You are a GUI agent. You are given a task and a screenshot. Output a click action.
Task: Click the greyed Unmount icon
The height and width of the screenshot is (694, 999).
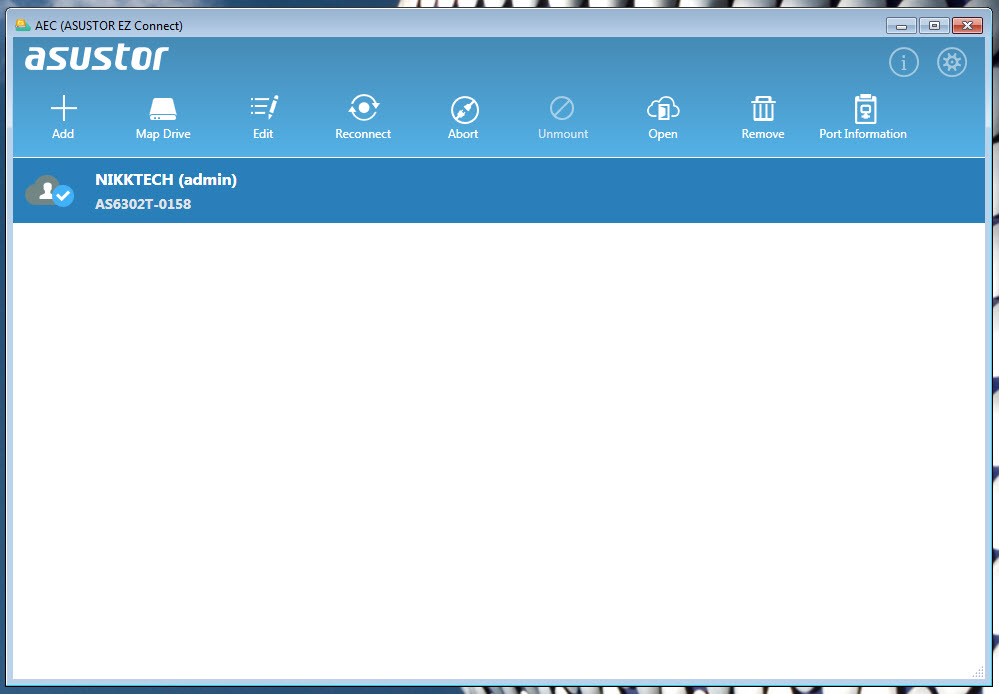[x=562, y=108]
